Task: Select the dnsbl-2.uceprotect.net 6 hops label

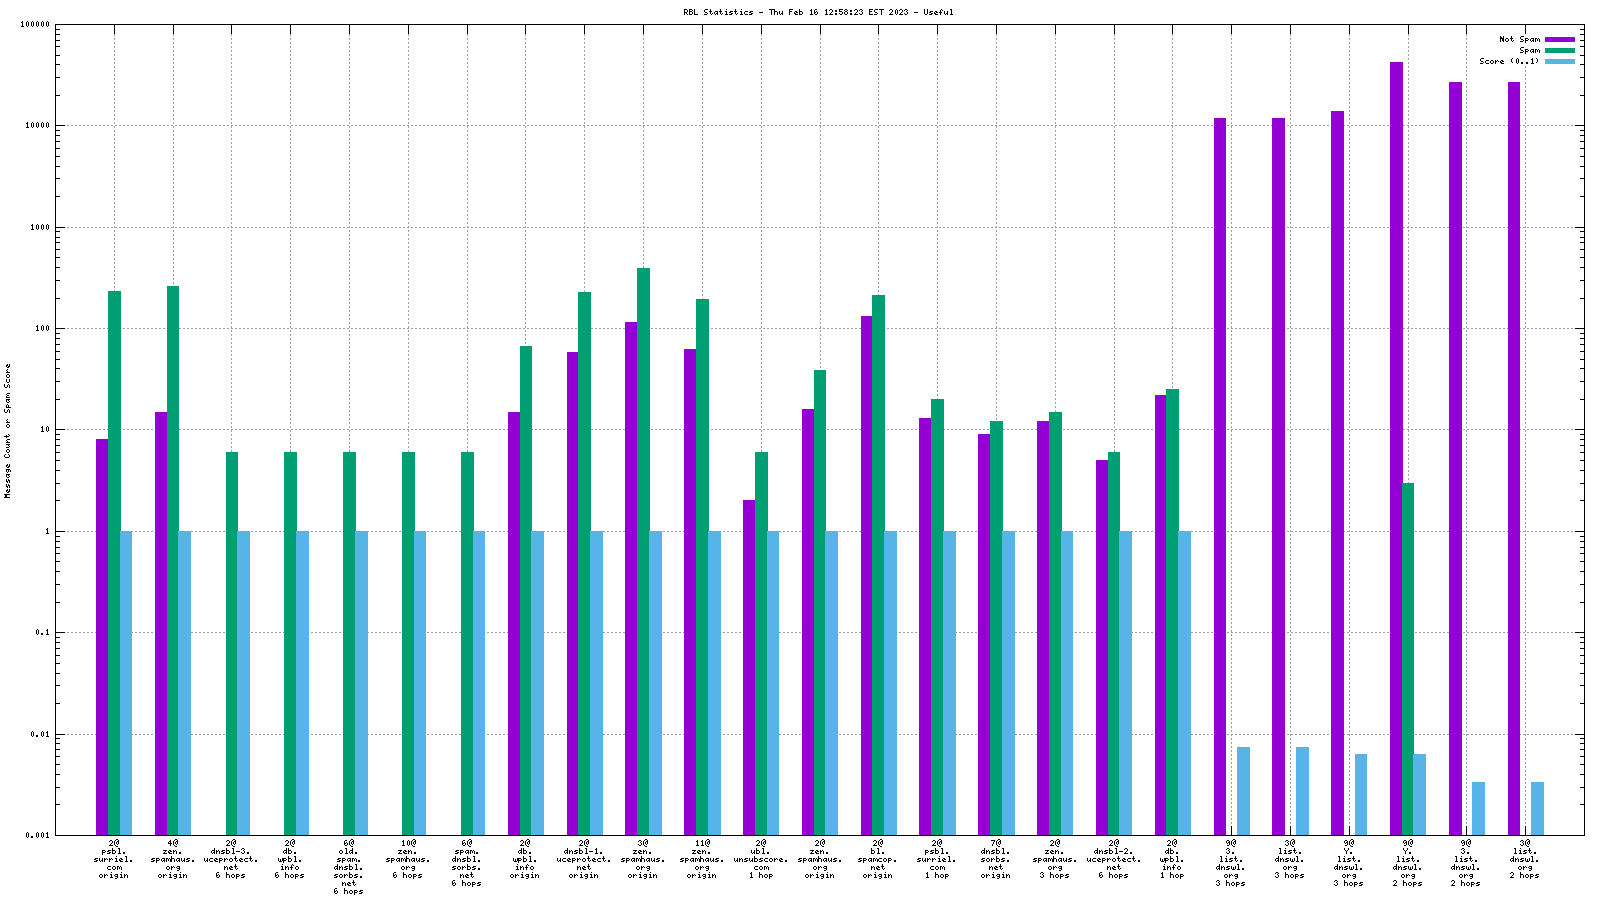Action: [x=1114, y=859]
